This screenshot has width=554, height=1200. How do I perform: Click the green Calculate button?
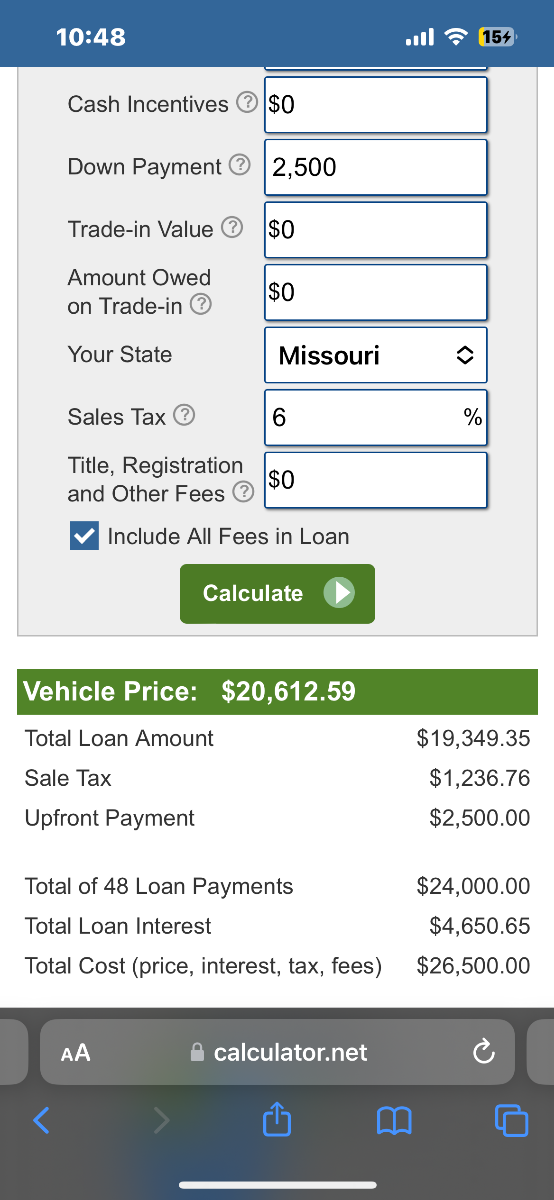click(x=277, y=594)
